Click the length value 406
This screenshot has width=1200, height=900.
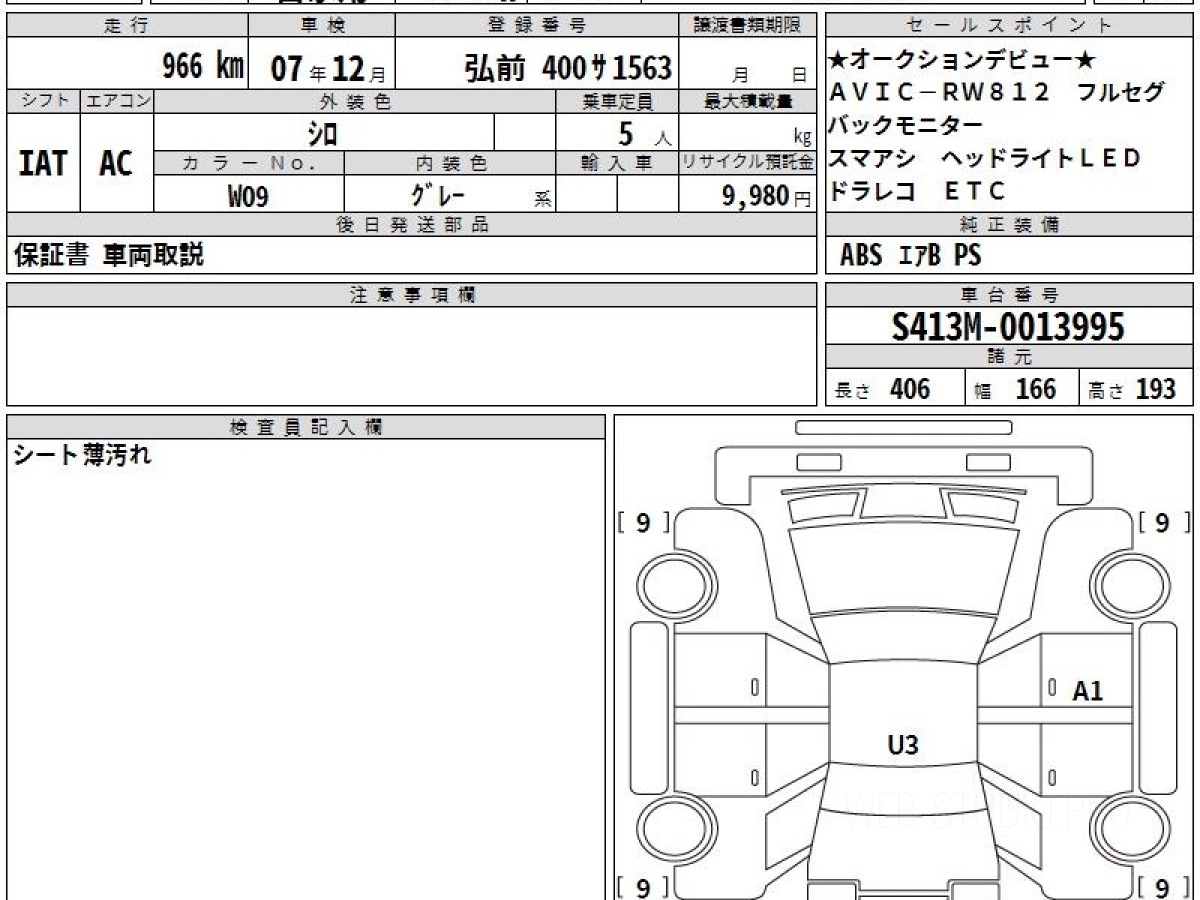(x=909, y=389)
